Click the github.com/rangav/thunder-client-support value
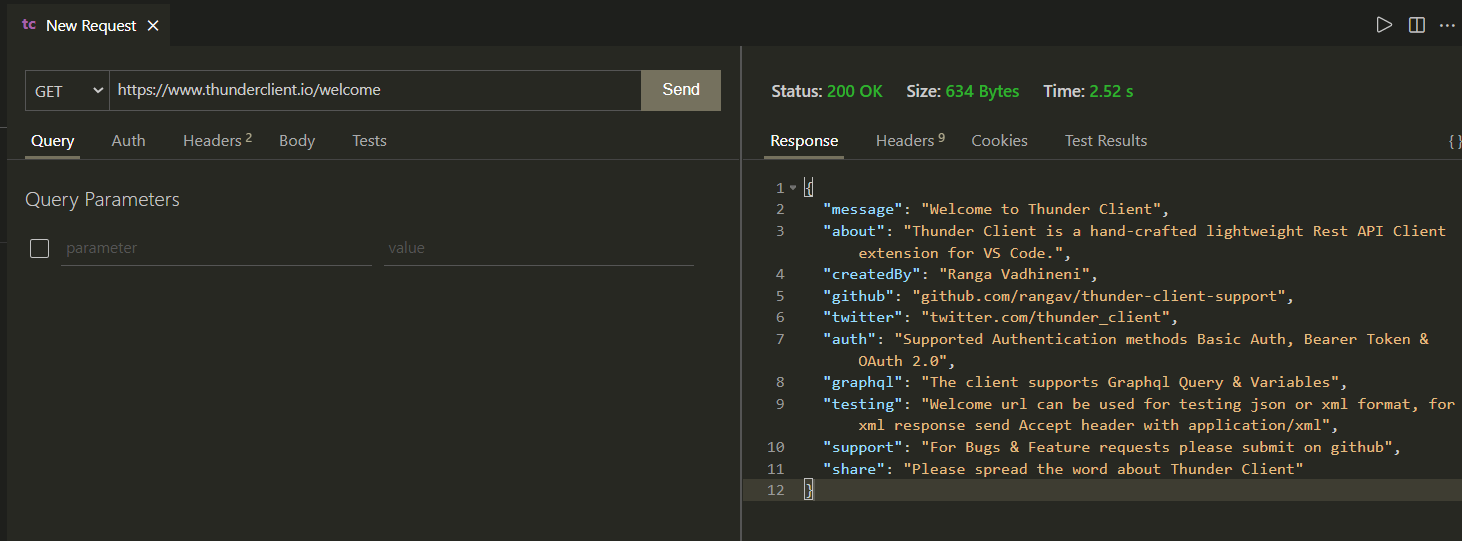 1098,296
